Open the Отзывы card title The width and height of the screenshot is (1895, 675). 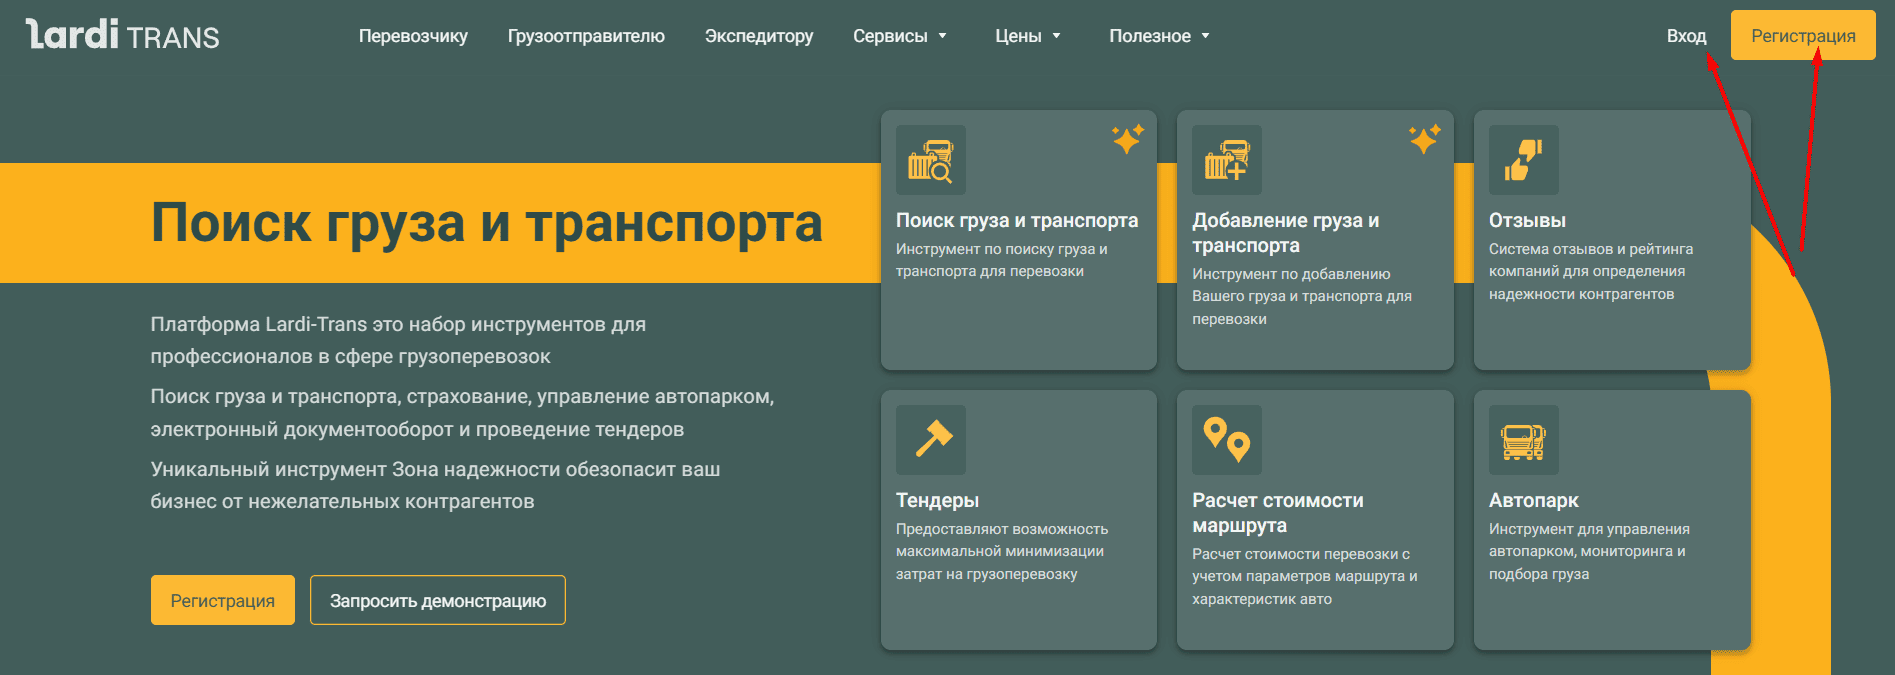click(x=1527, y=220)
